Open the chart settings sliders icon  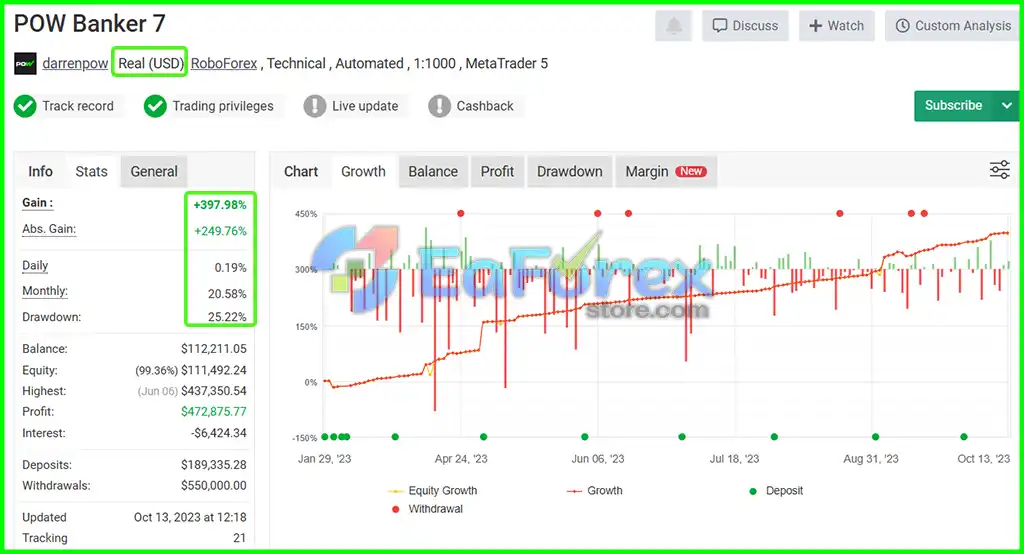point(999,170)
